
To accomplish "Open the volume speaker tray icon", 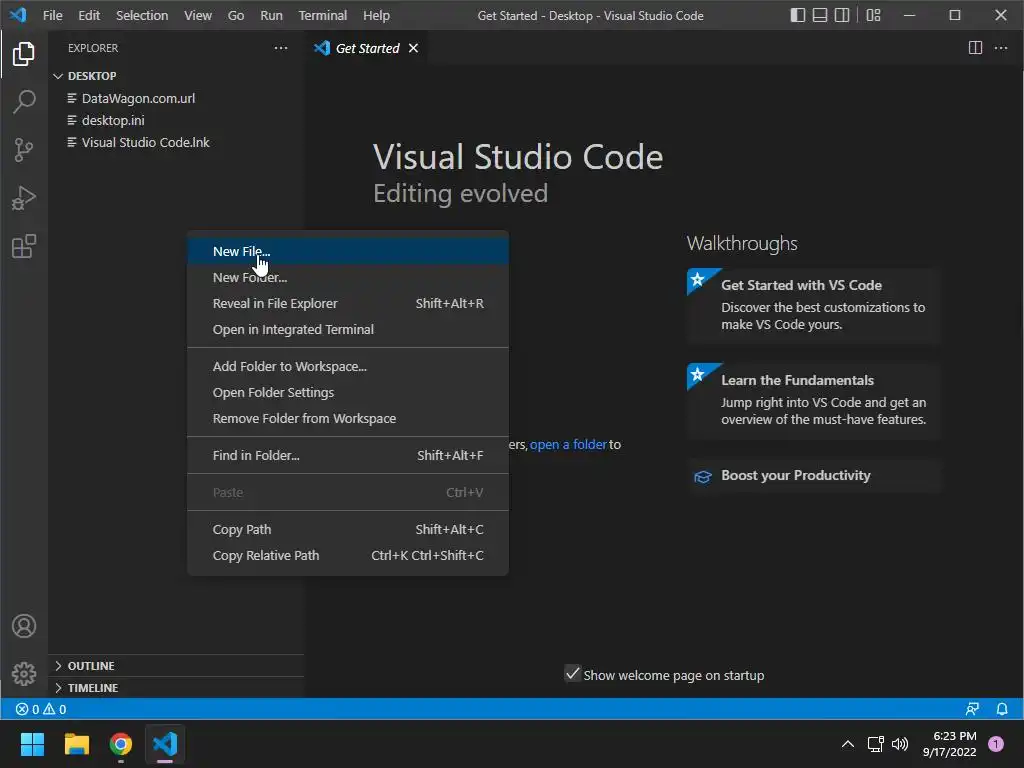I will point(900,744).
